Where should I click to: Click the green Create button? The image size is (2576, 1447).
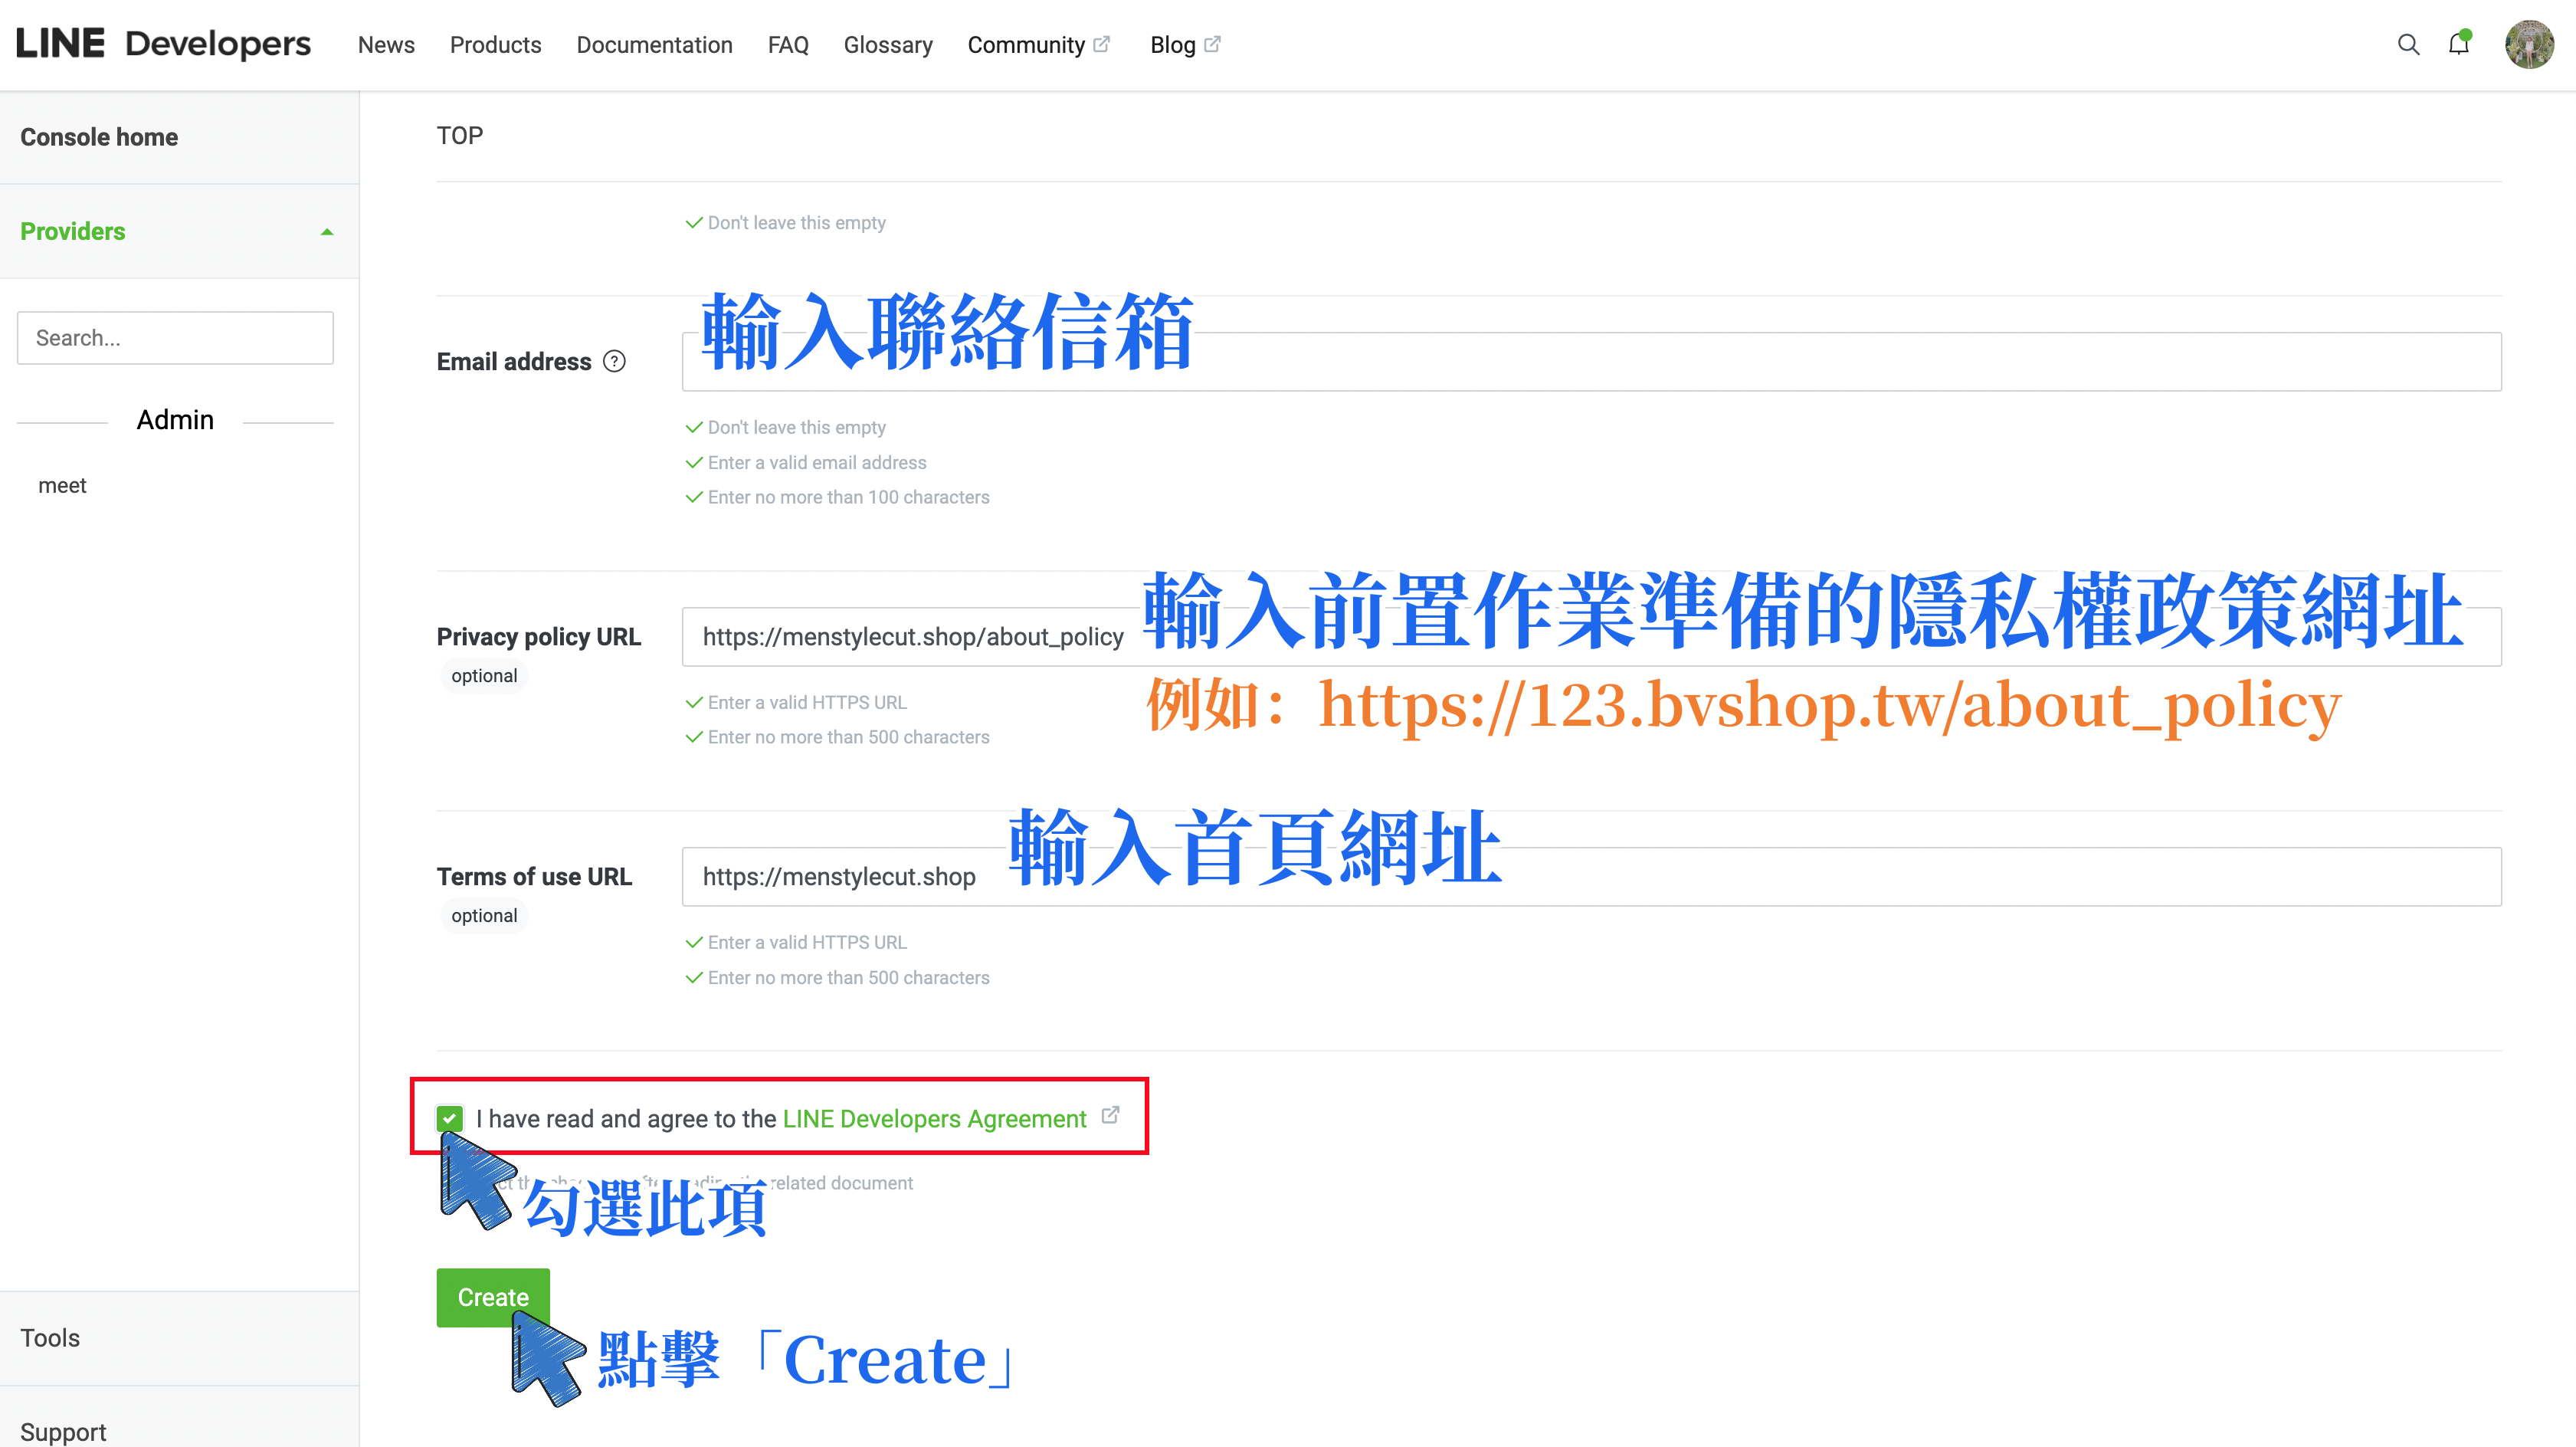(493, 1297)
